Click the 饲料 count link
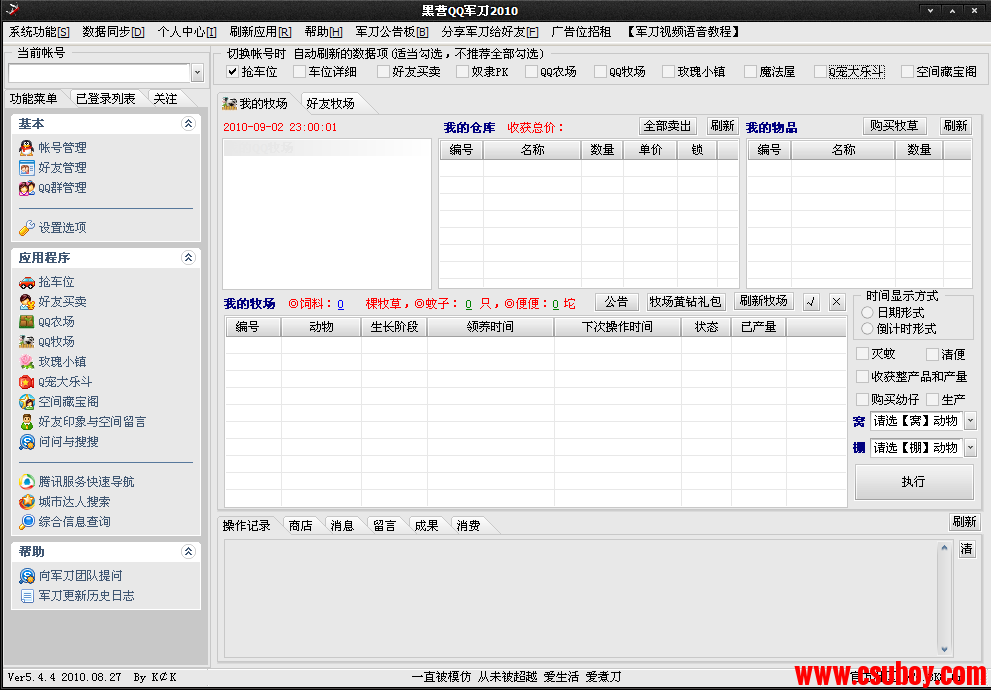The height and width of the screenshot is (690, 991). [340, 304]
